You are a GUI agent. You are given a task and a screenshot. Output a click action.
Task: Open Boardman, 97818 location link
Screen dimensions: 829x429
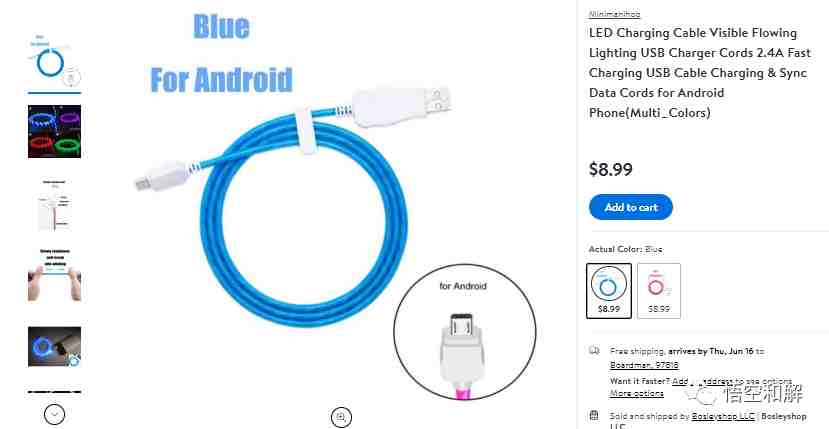644,365
